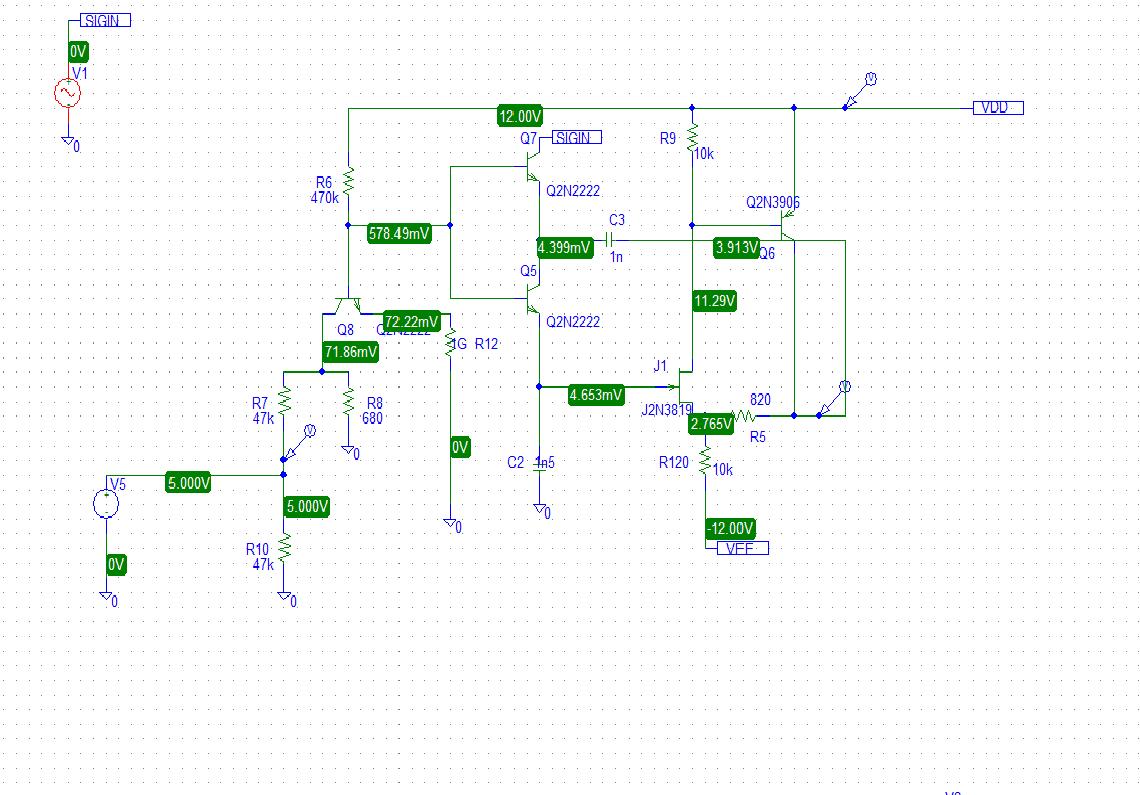The image size is (1140, 795).
Task: Select resistor R10 zigzag symbol
Action: coord(284,547)
